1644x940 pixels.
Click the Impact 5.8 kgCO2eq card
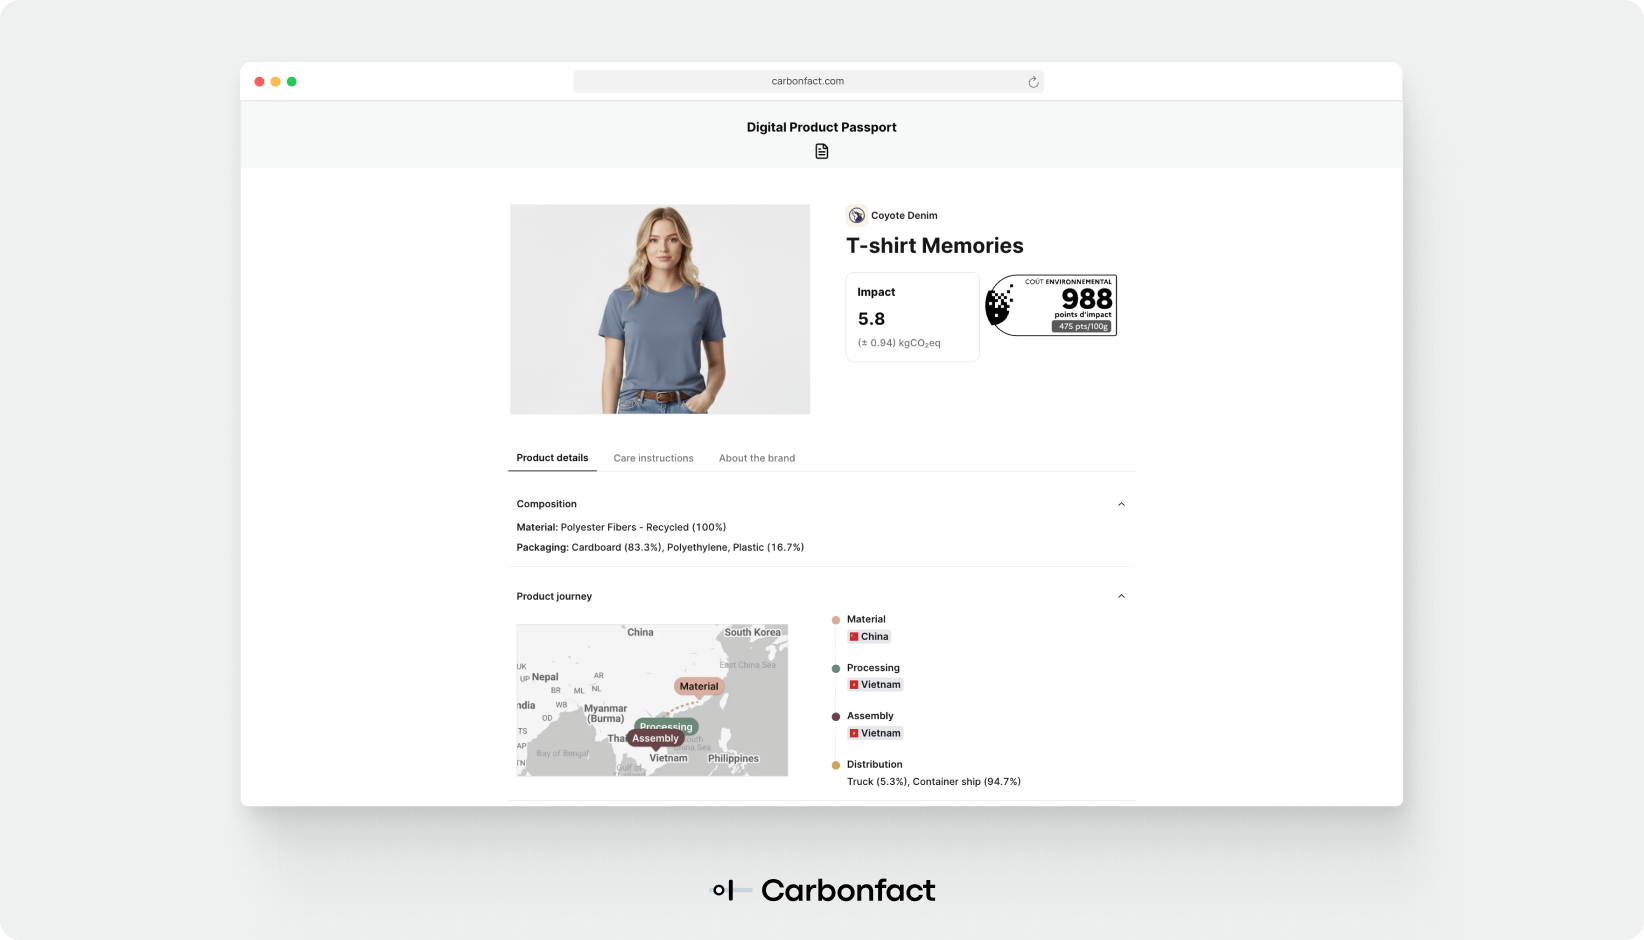pos(912,317)
